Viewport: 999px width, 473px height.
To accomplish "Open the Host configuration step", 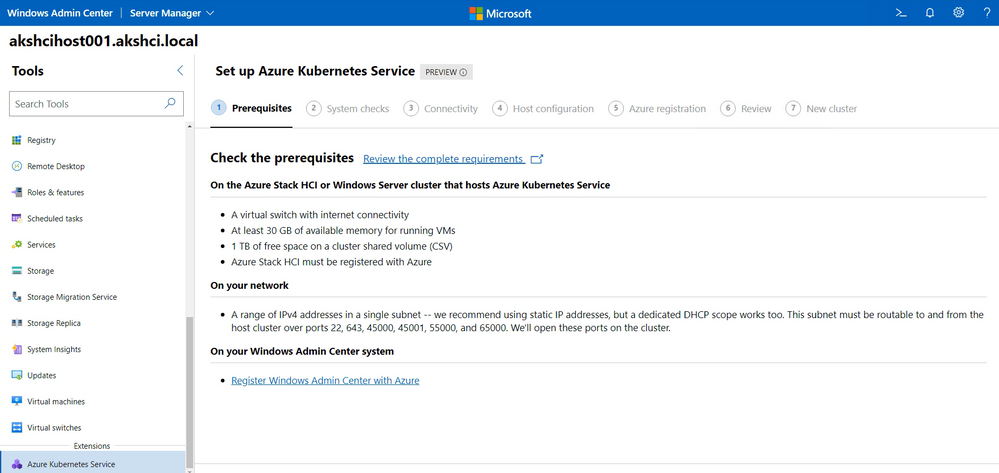I will pos(543,109).
